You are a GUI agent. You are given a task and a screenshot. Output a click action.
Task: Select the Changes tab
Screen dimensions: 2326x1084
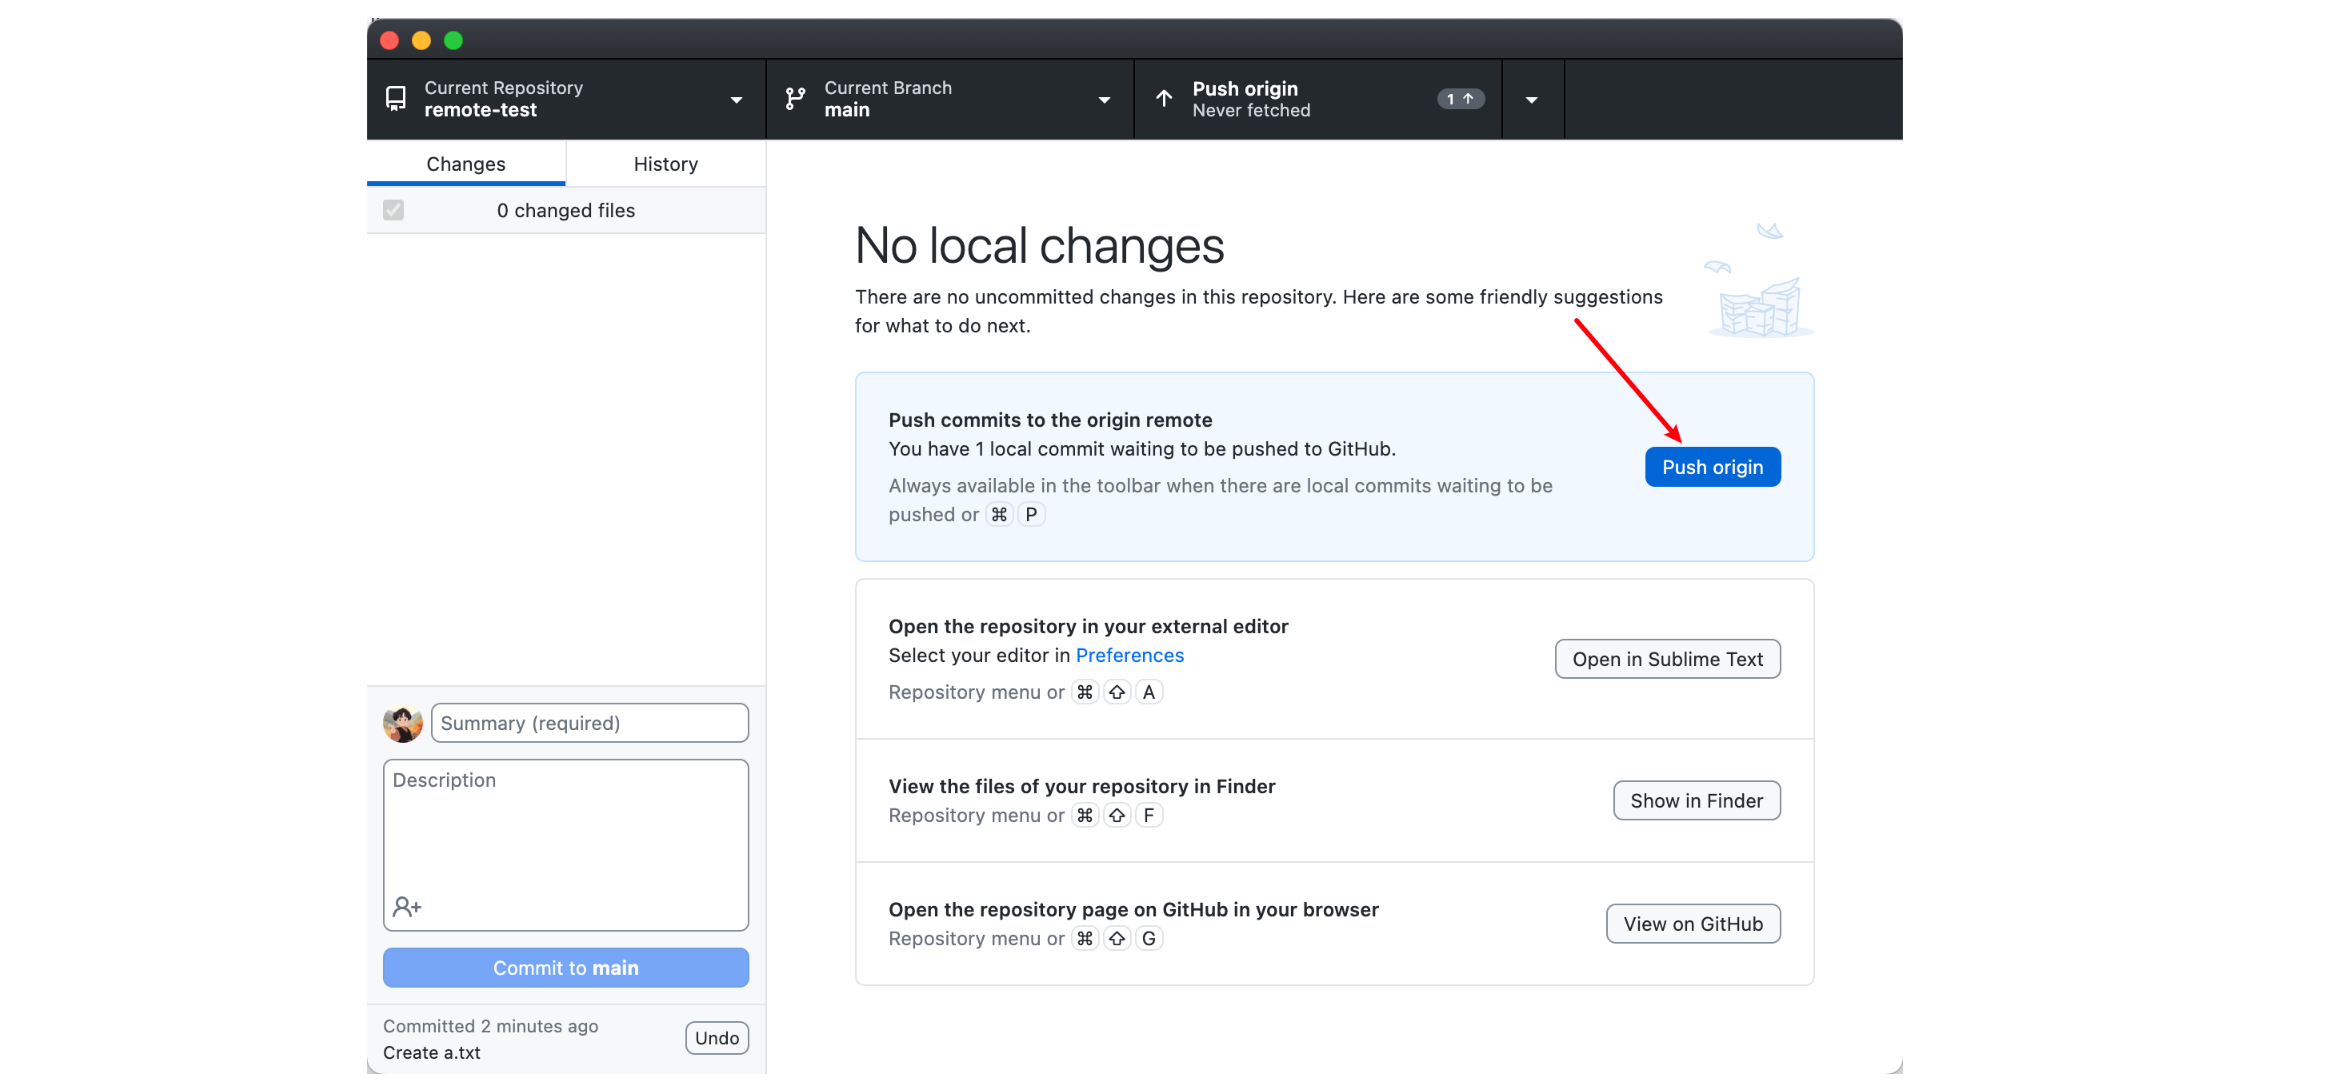(x=466, y=163)
